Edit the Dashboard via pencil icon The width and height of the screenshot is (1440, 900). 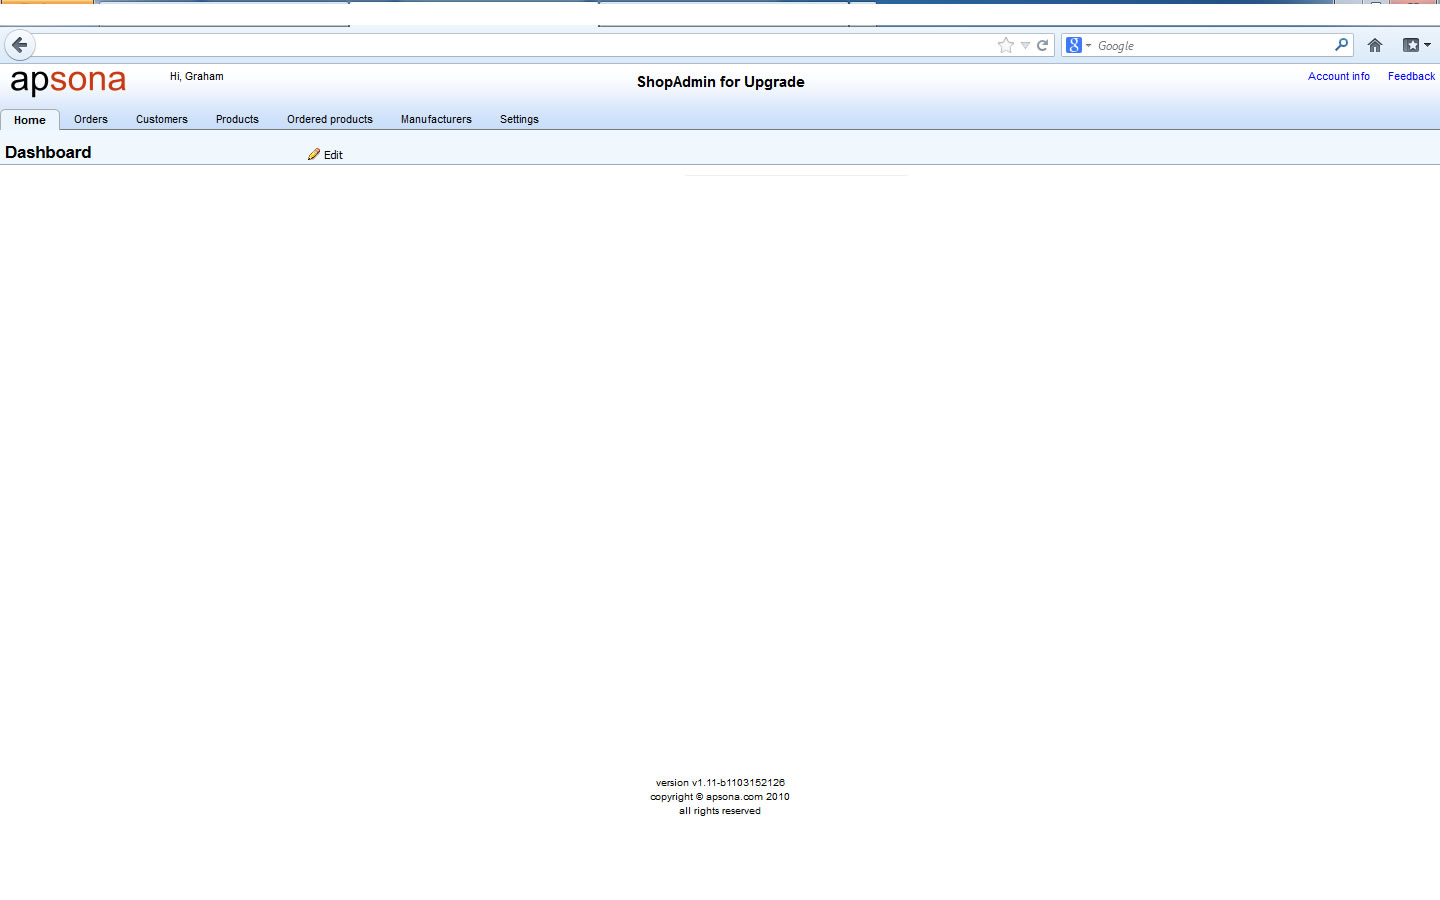[x=314, y=154]
